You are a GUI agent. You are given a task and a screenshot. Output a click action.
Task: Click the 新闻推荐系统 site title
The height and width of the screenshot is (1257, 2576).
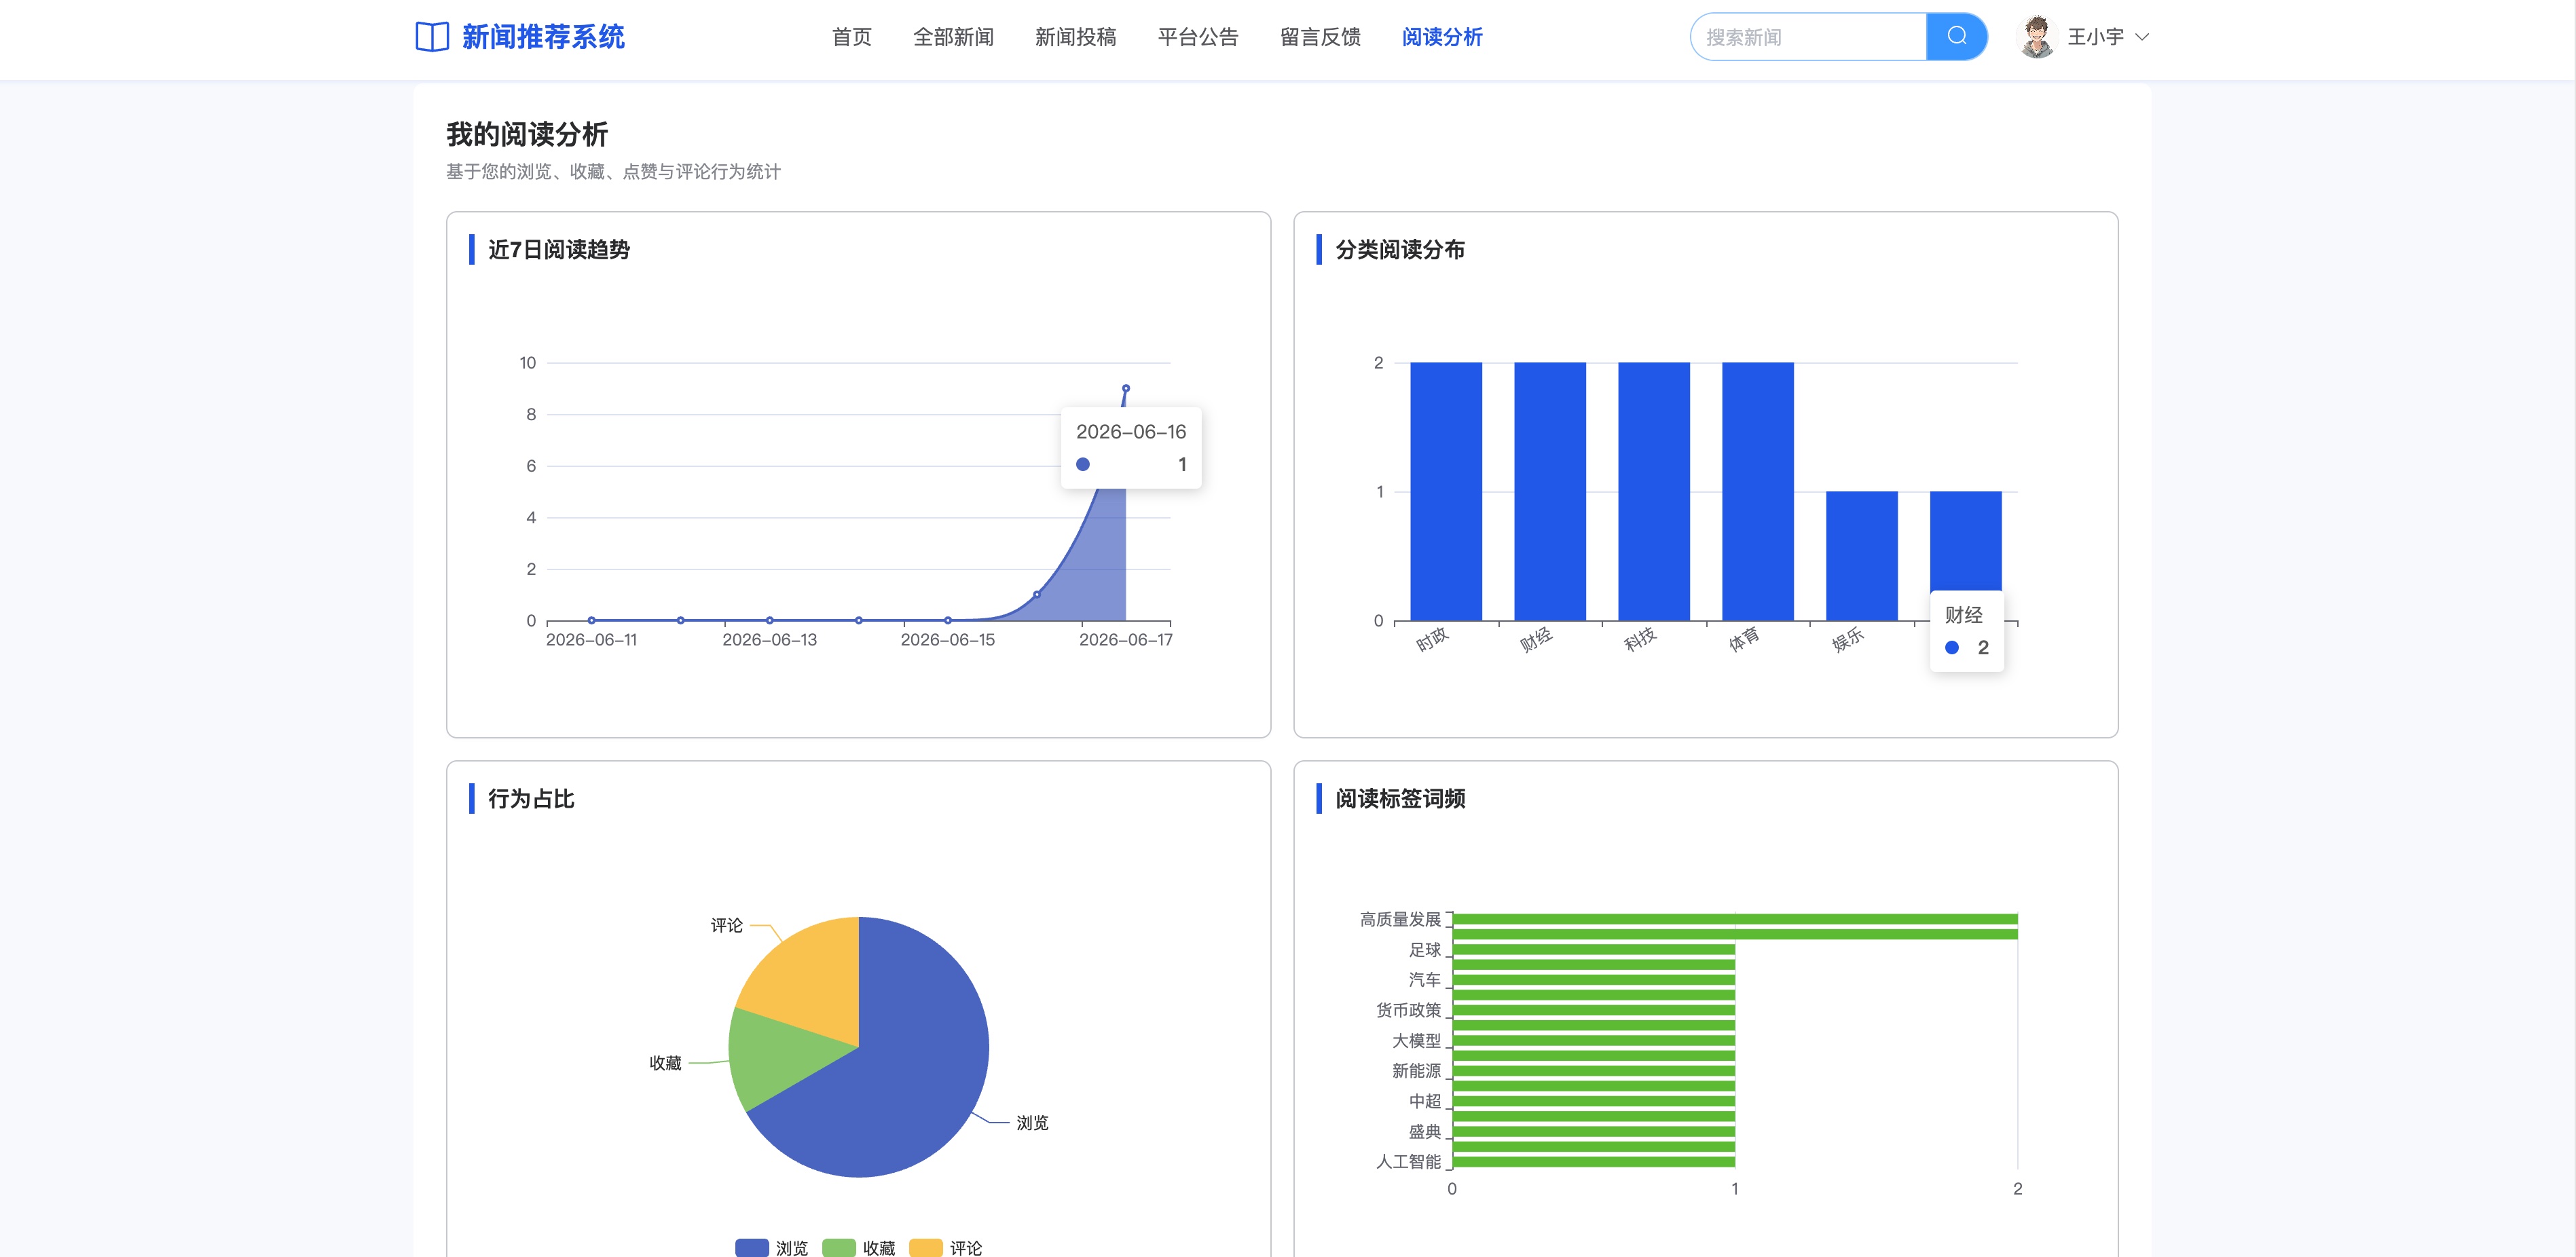543,37
